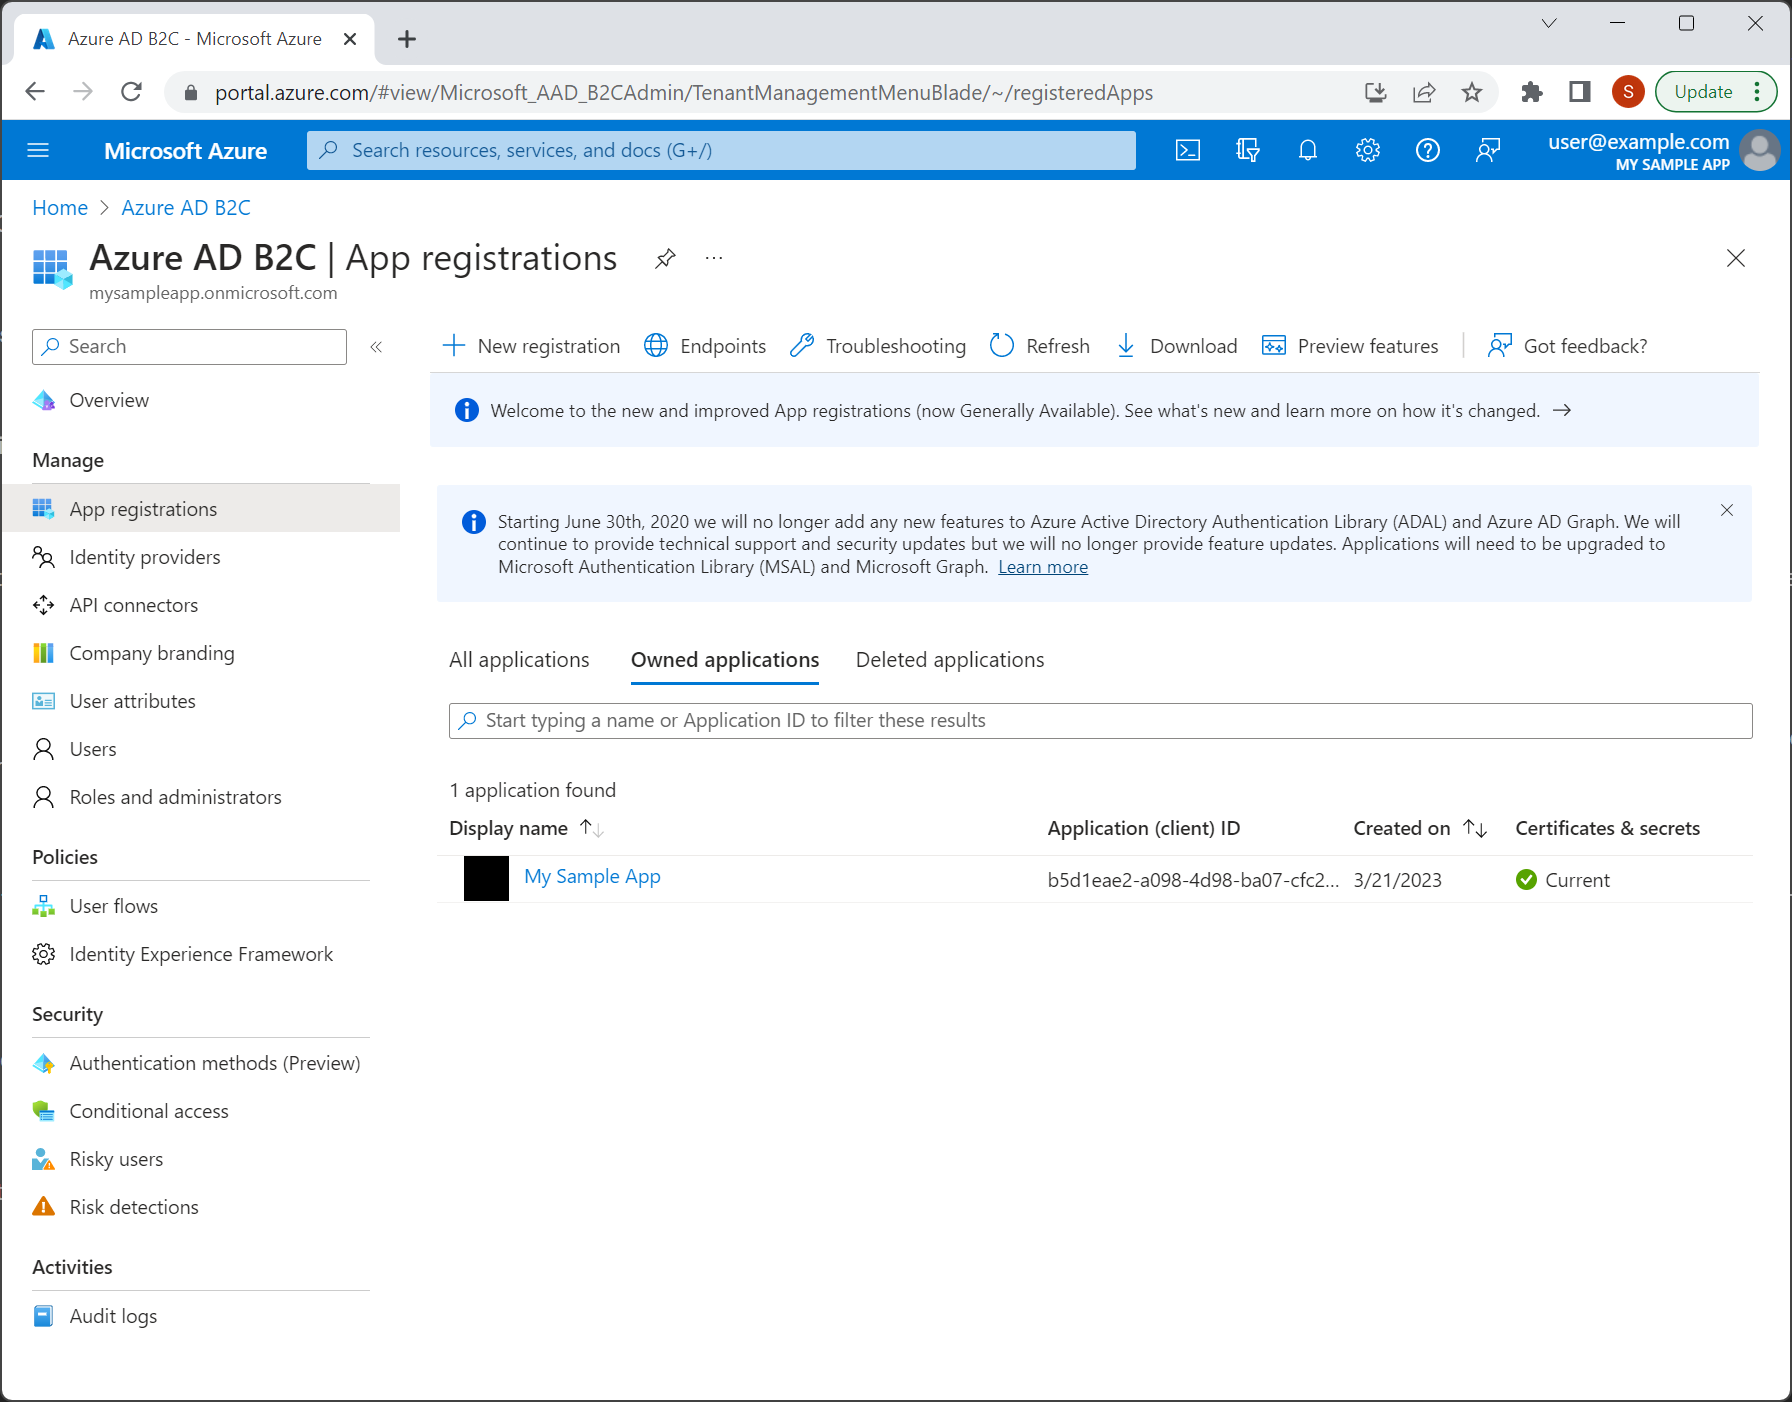
Task: Collapse the left navigation menu
Action: coord(376,347)
